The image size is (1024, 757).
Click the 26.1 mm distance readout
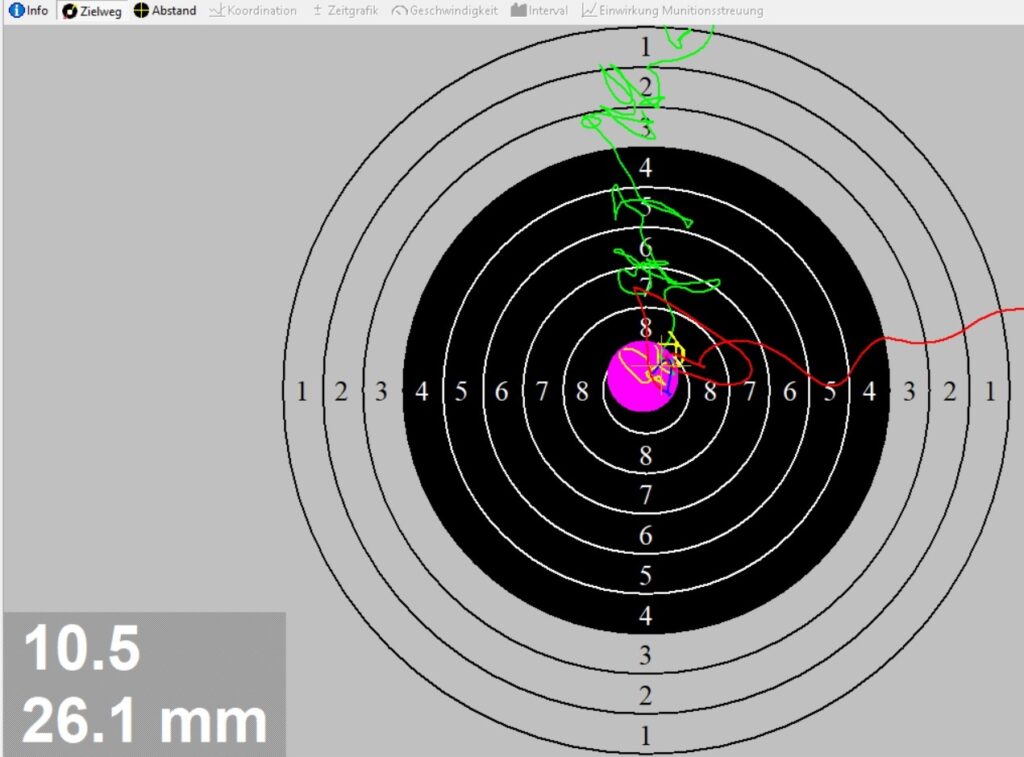pos(144,720)
